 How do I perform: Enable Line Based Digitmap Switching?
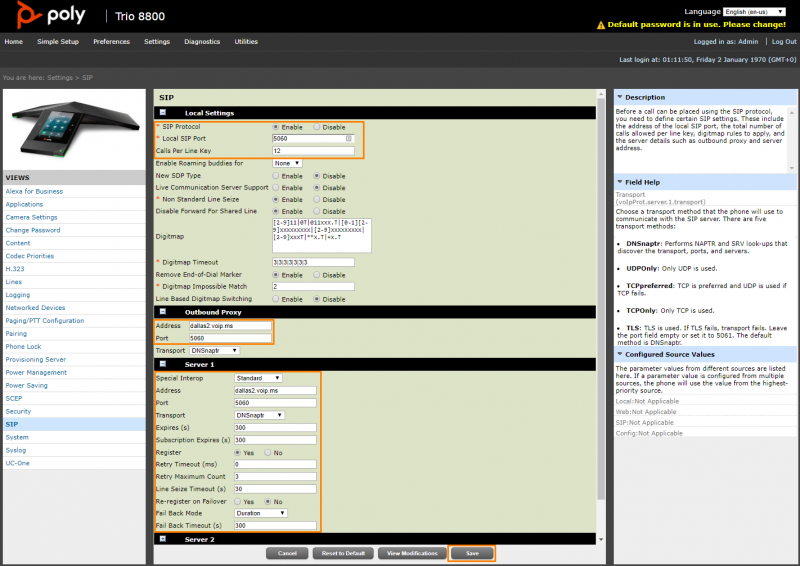276,299
